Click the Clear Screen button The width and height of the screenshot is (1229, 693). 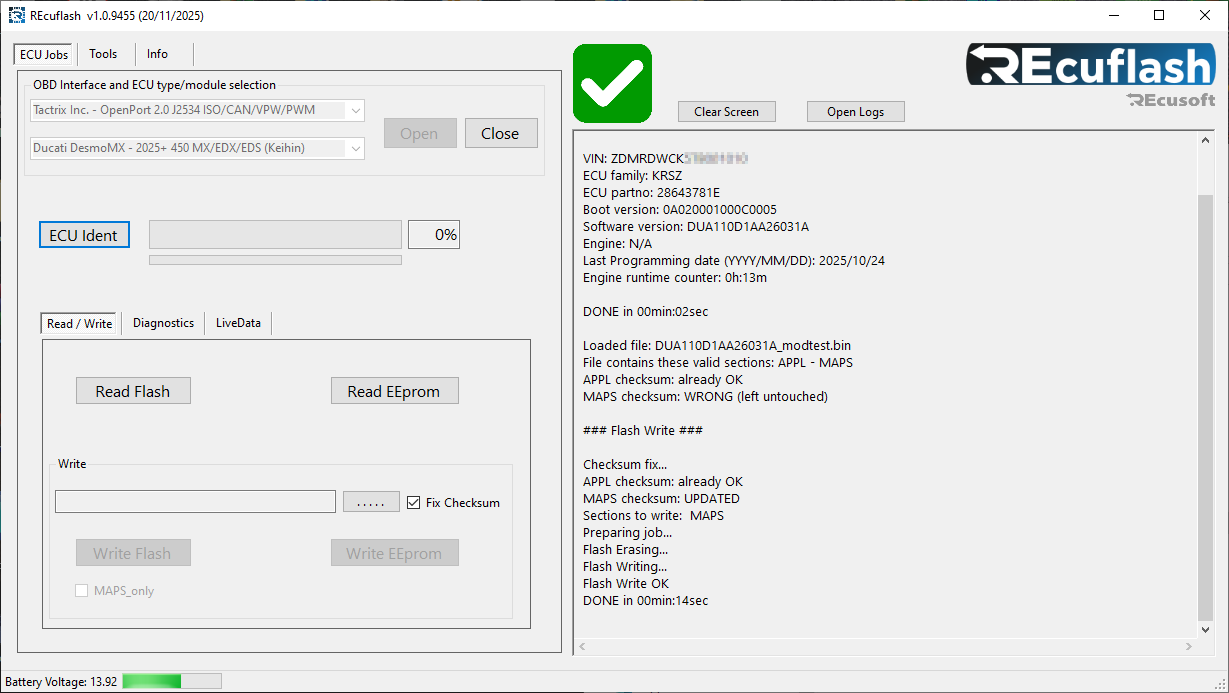727,111
